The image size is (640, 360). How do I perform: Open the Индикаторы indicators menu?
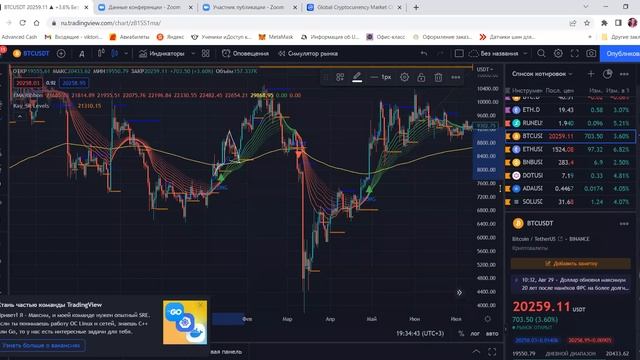point(162,53)
